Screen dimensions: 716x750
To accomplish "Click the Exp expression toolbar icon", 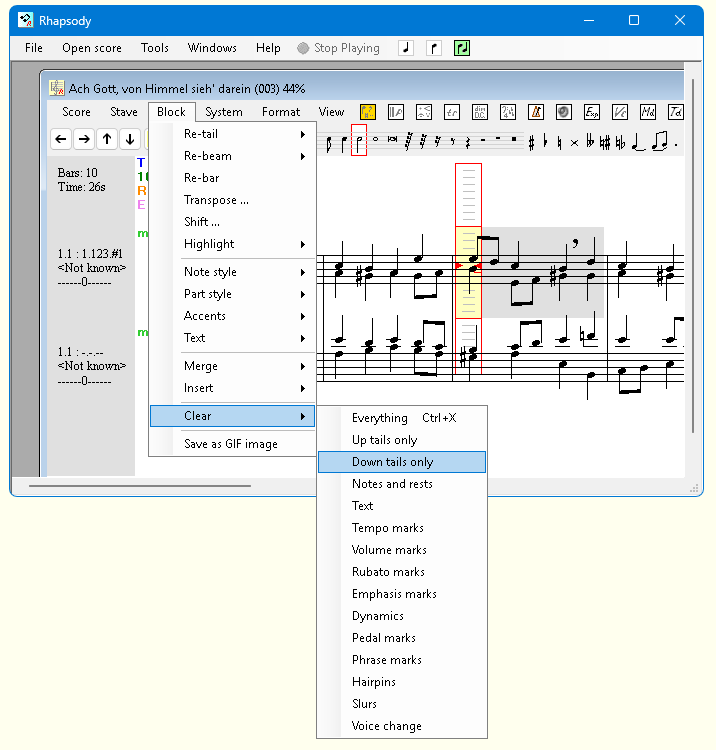I will pos(592,113).
